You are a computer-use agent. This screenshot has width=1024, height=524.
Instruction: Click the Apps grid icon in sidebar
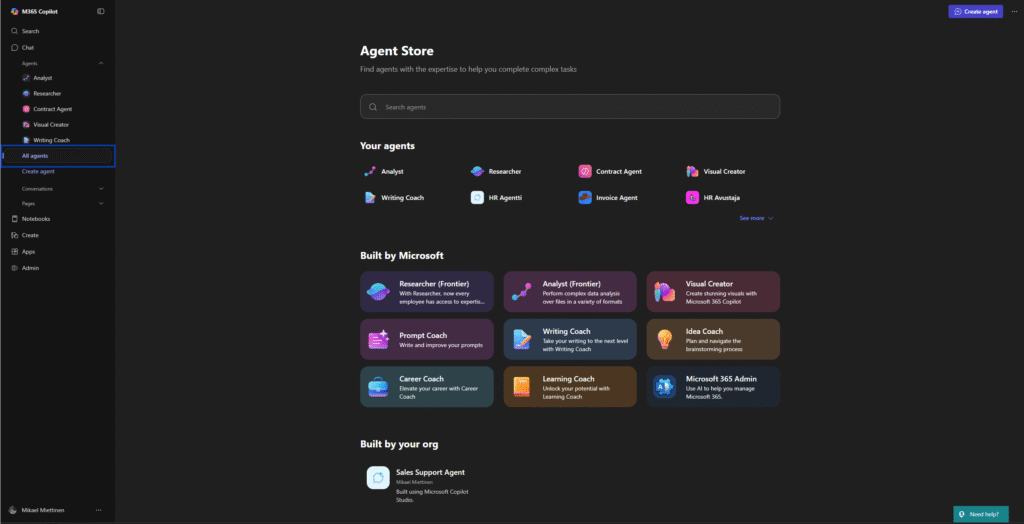tap(14, 252)
